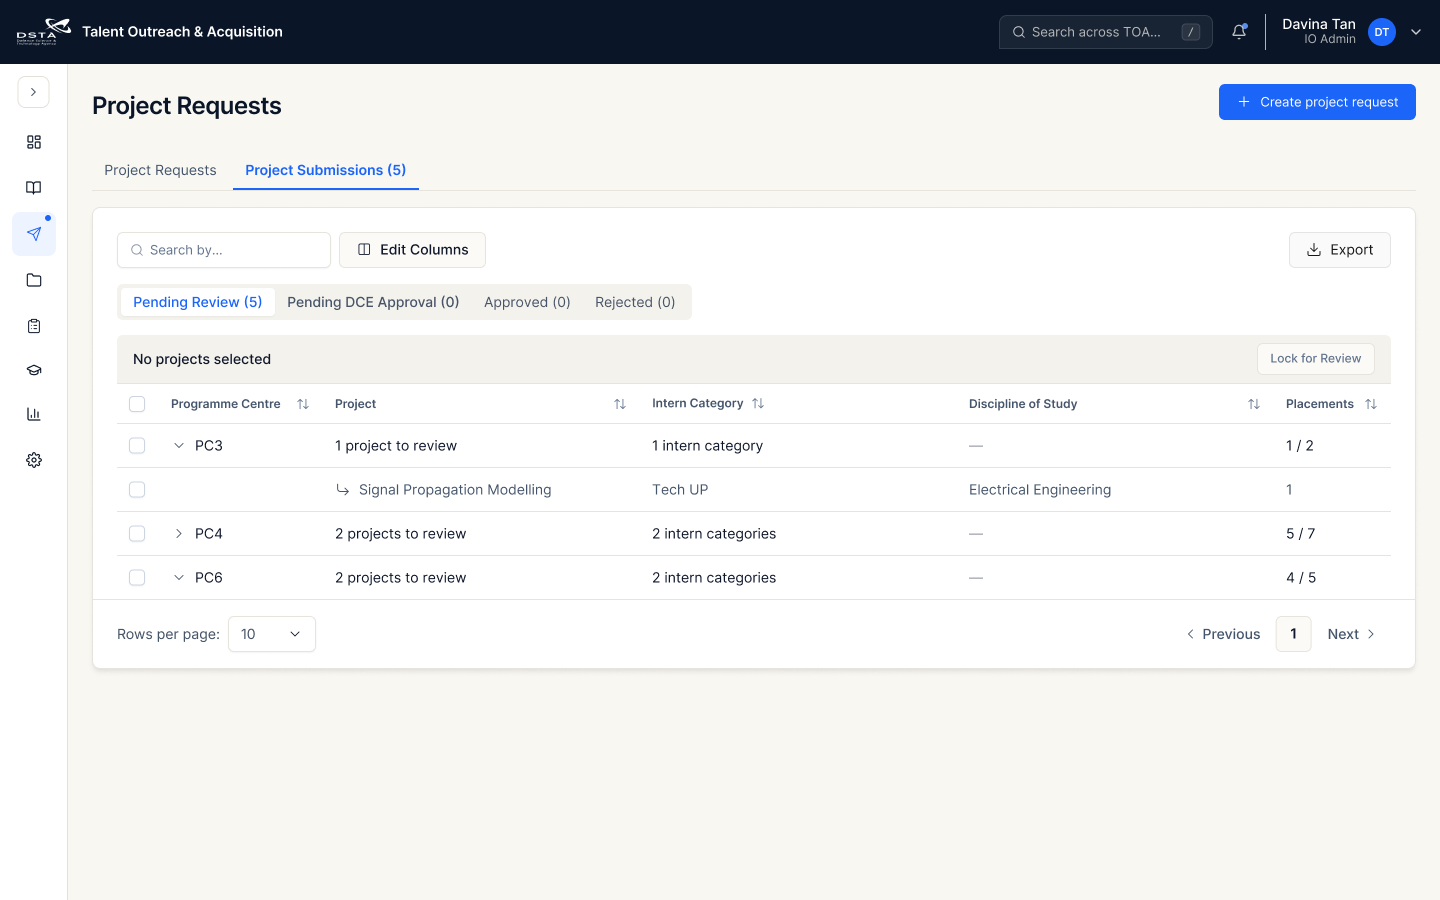1440x900 pixels.
Task: Click the Lock for Review button
Action: coord(1316,359)
